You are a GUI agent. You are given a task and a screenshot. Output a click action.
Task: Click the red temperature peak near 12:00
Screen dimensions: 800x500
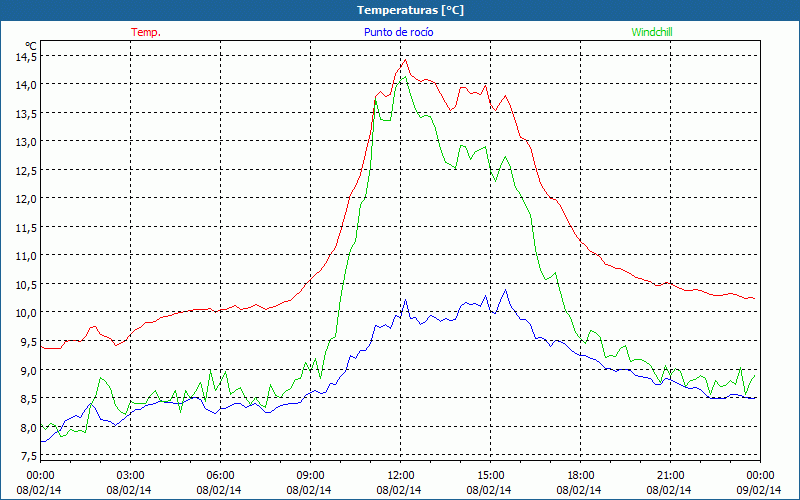tap(406, 60)
